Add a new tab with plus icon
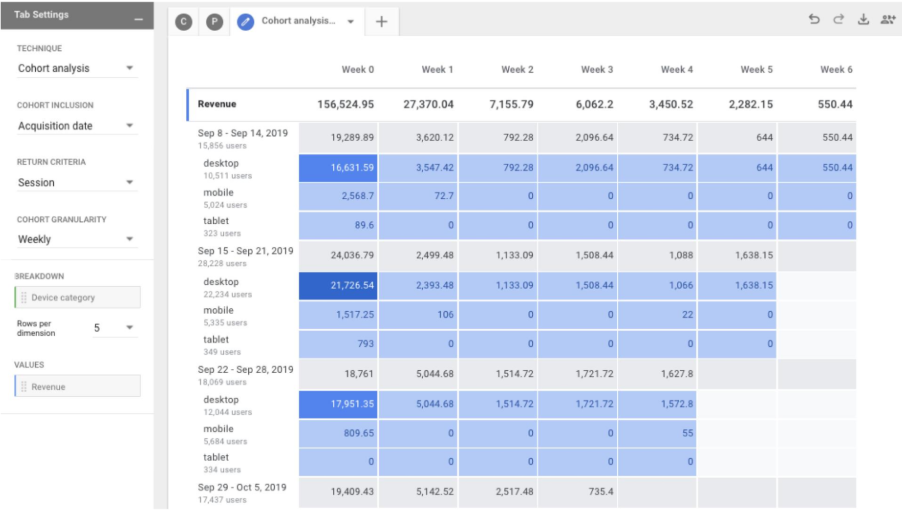The height and width of the screenshot is (511, 902). 381,21
